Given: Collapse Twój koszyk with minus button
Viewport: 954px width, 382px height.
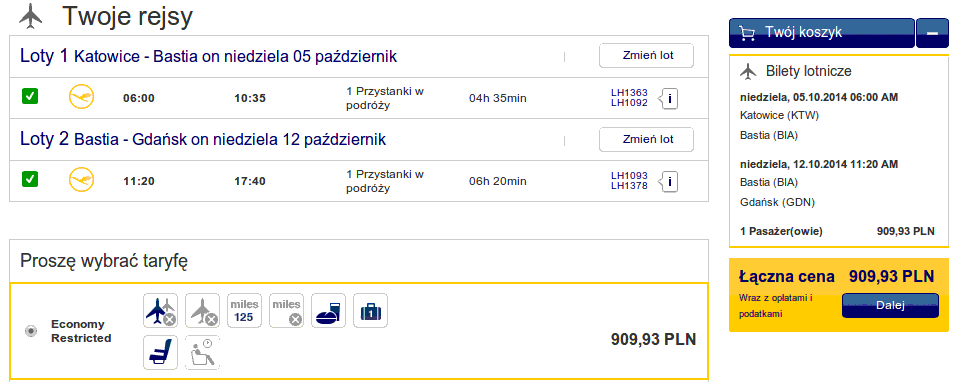Looking at the screenshot, I should click(932, 33).
